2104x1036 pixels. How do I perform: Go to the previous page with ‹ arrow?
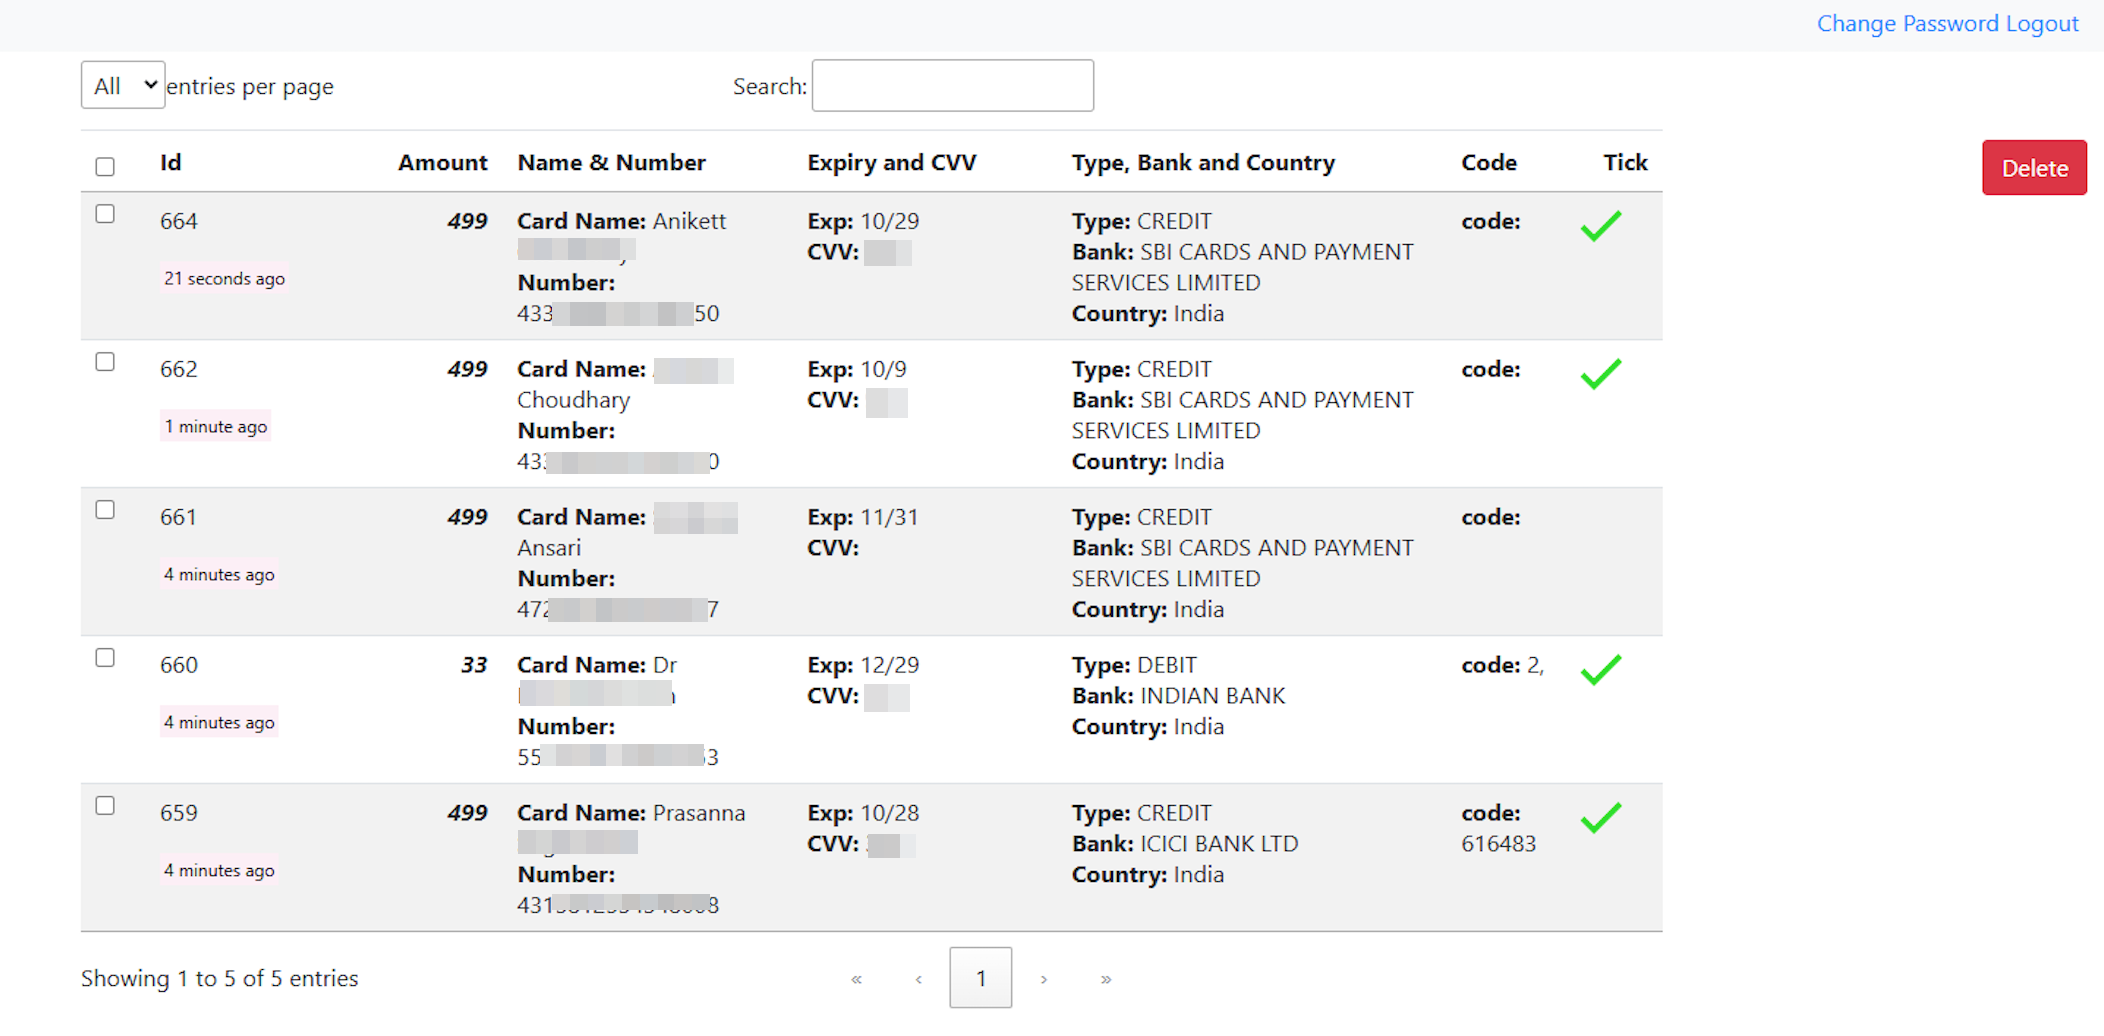918,978
